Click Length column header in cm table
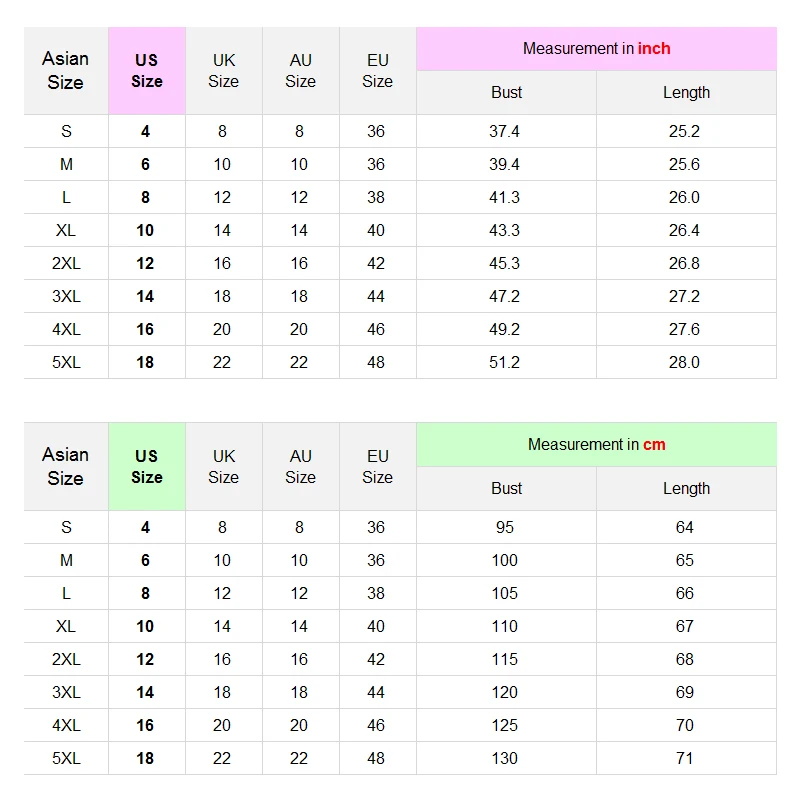 (686, 488)
